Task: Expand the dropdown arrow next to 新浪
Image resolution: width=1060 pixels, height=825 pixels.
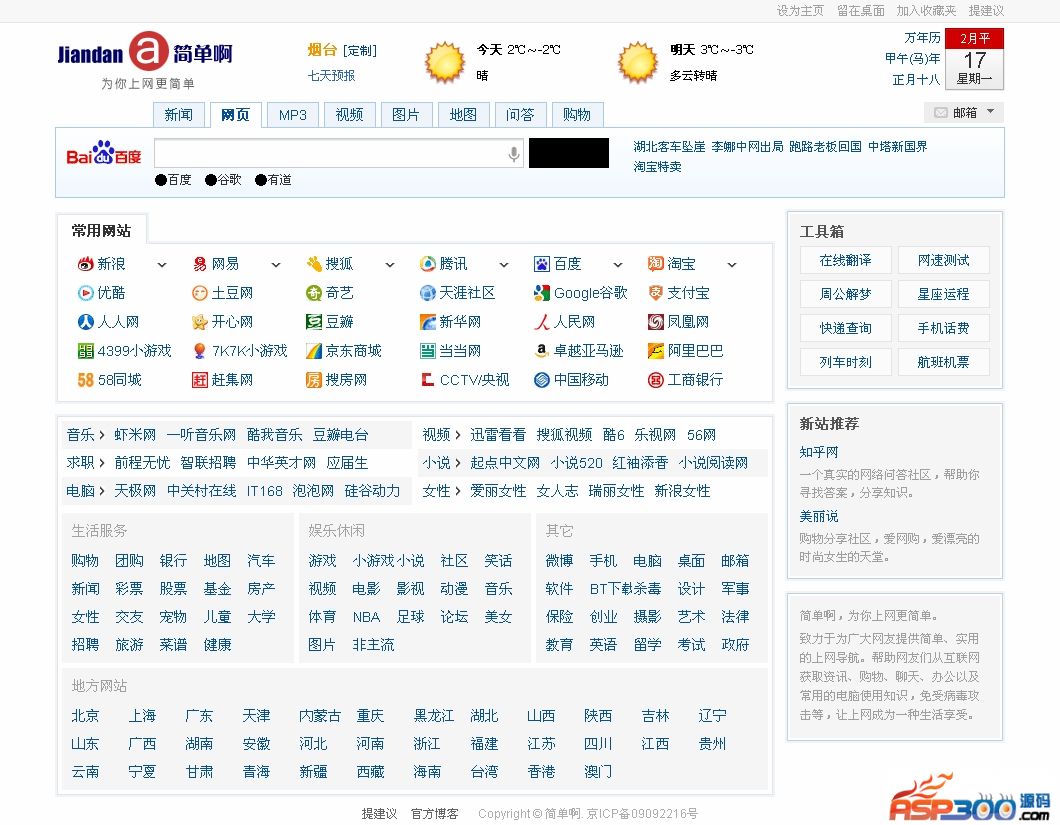Action: pyautogui.click(x=162, y=265)
